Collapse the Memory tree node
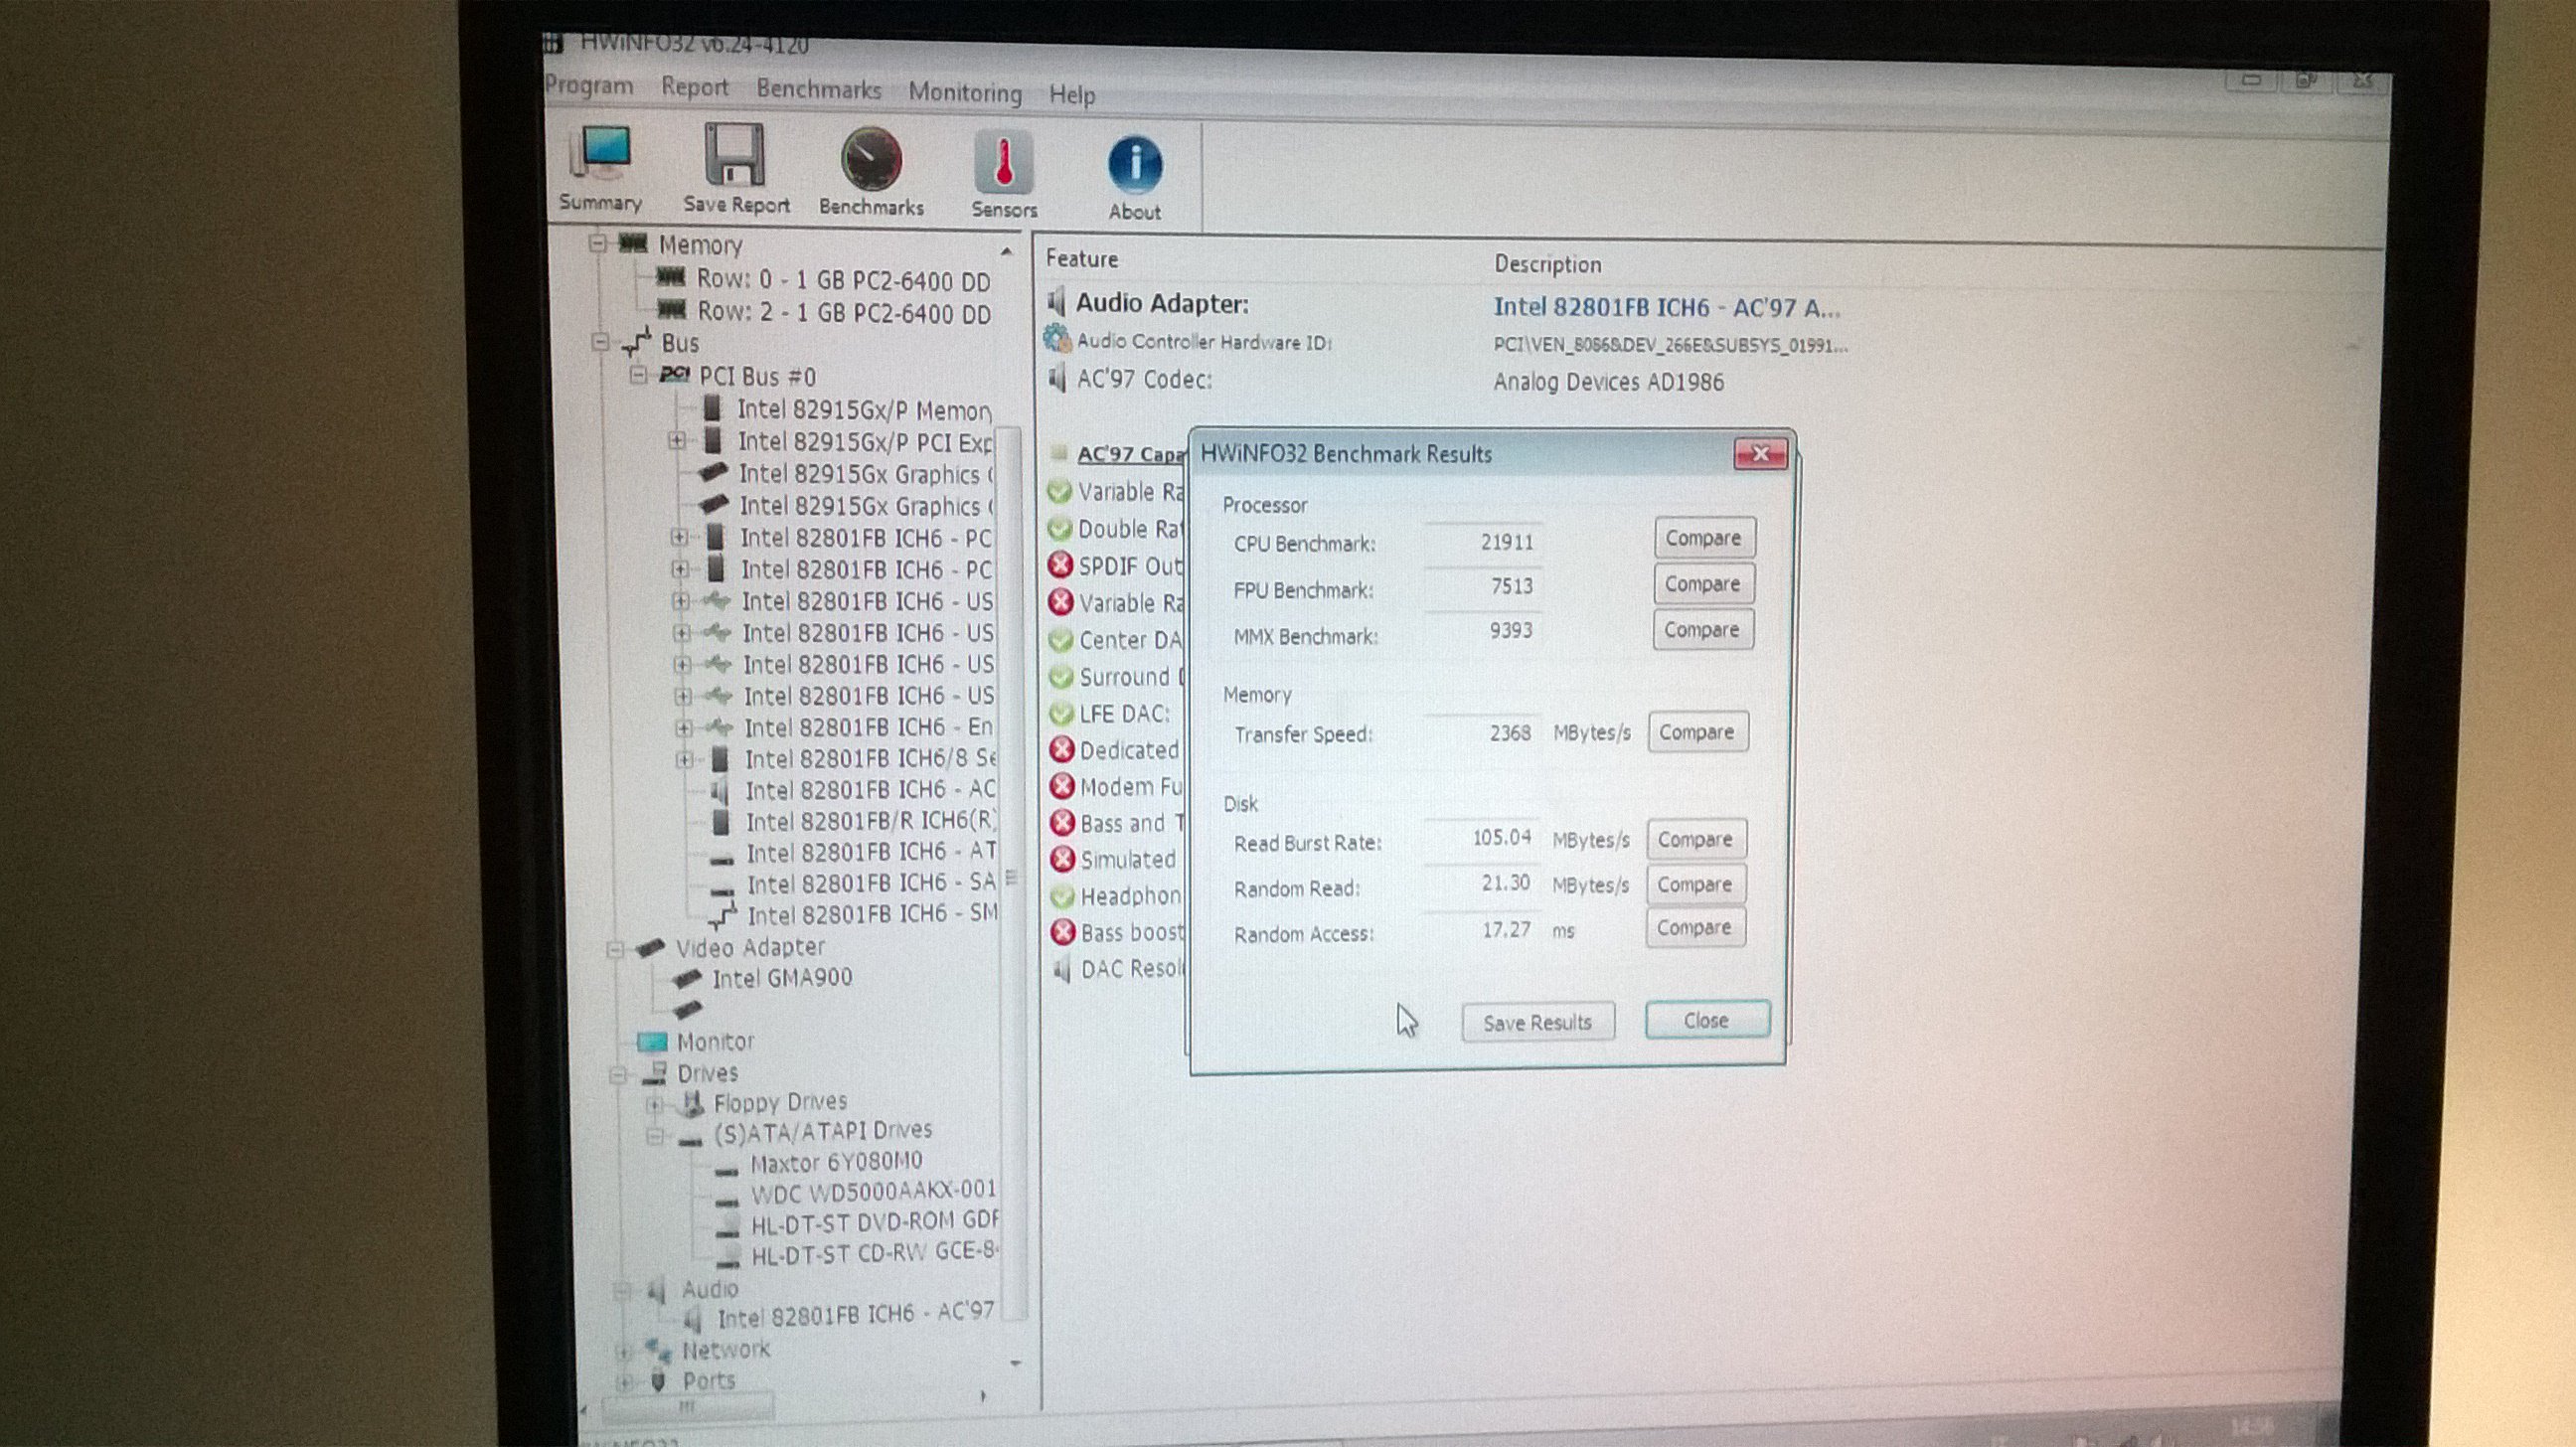Viewport: 2576px width, 1447px height. point(598,243)
